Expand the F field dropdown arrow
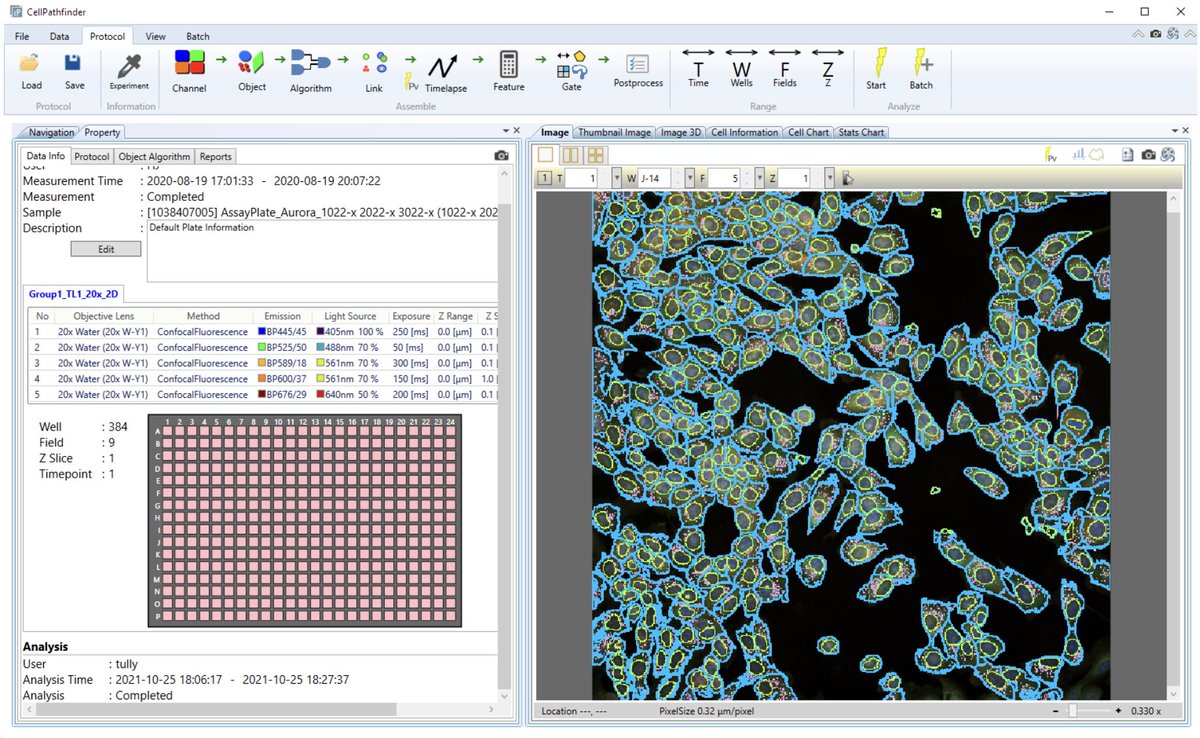This screenshot has height=738, width=1200. (759, 178)
